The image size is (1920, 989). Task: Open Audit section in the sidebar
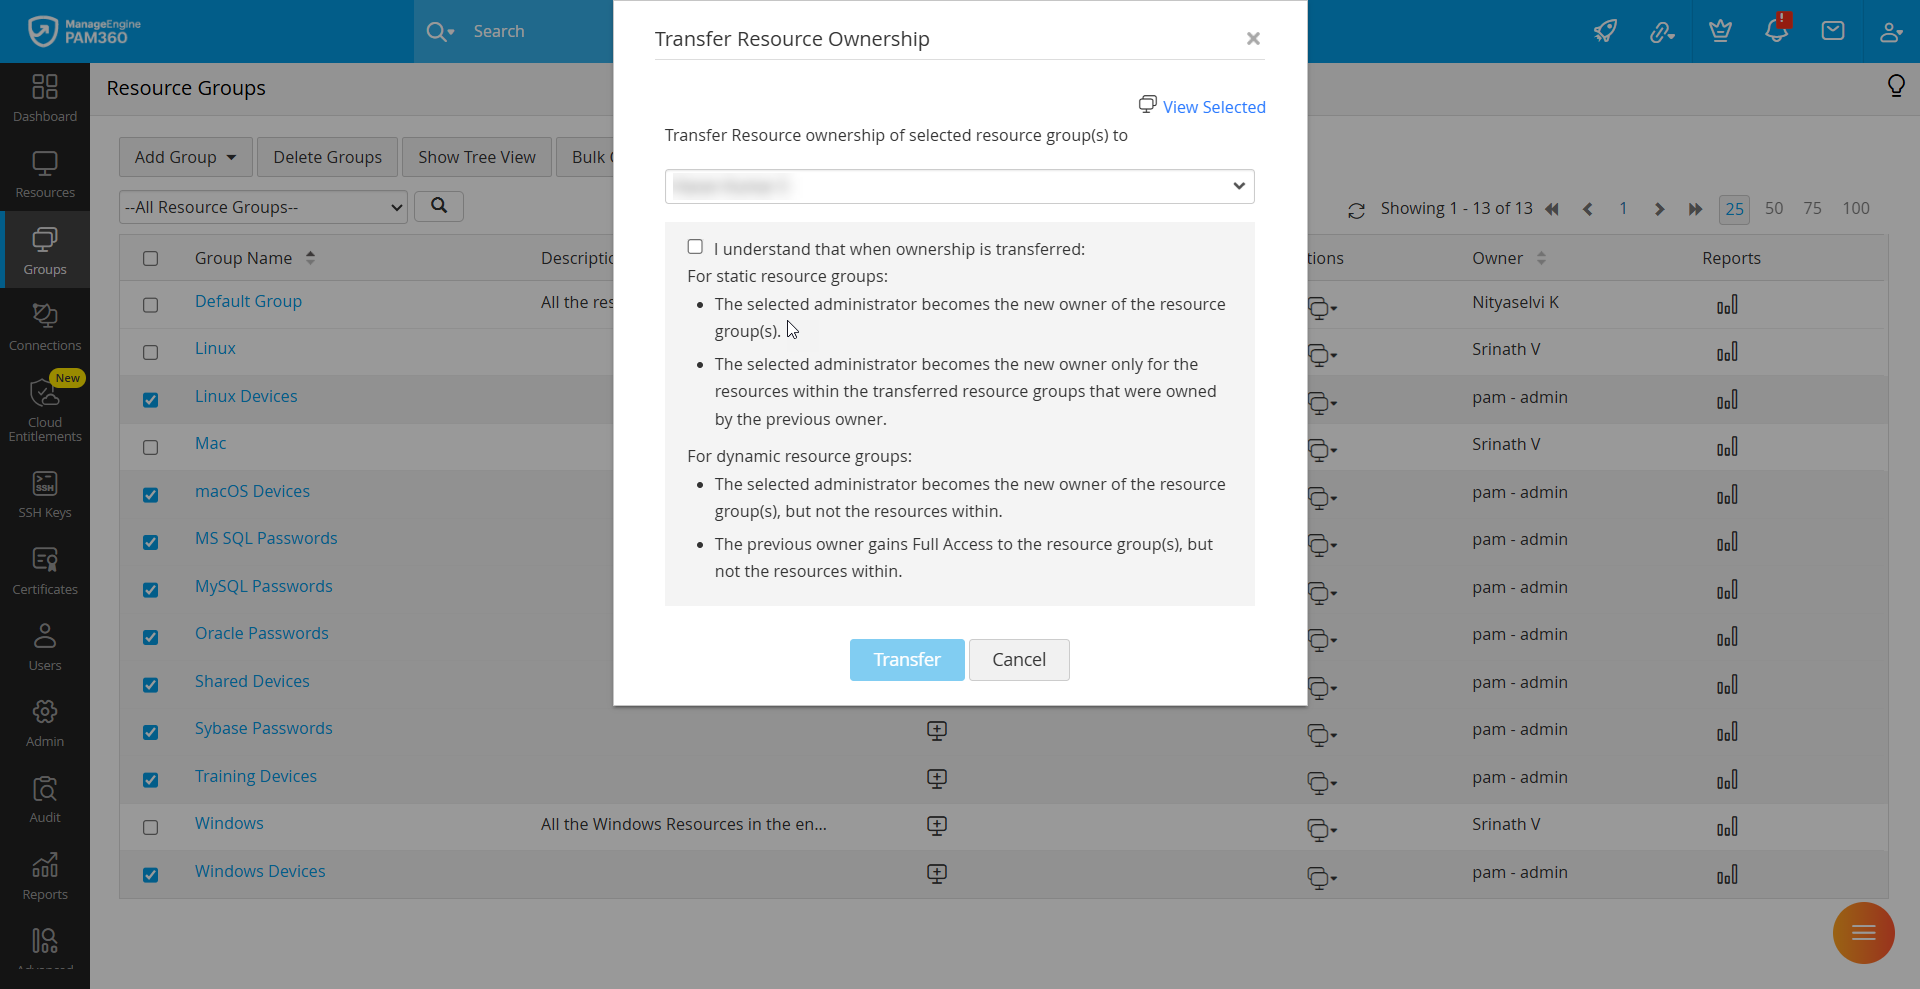point(45,800)
